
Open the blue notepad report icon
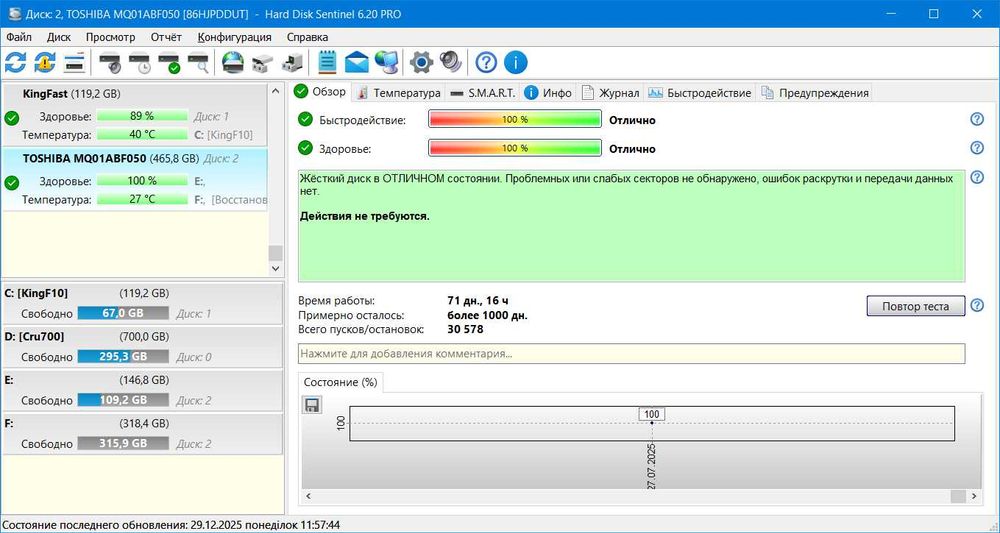pos(327,62)
